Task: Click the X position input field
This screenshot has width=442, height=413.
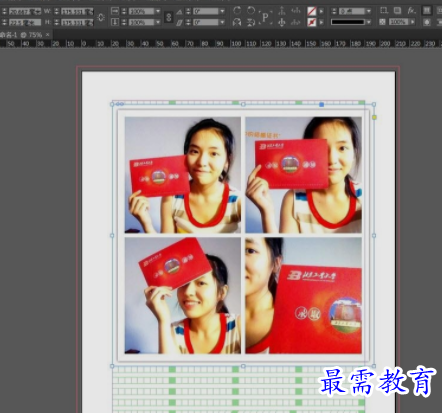Action: click(25, 12)
